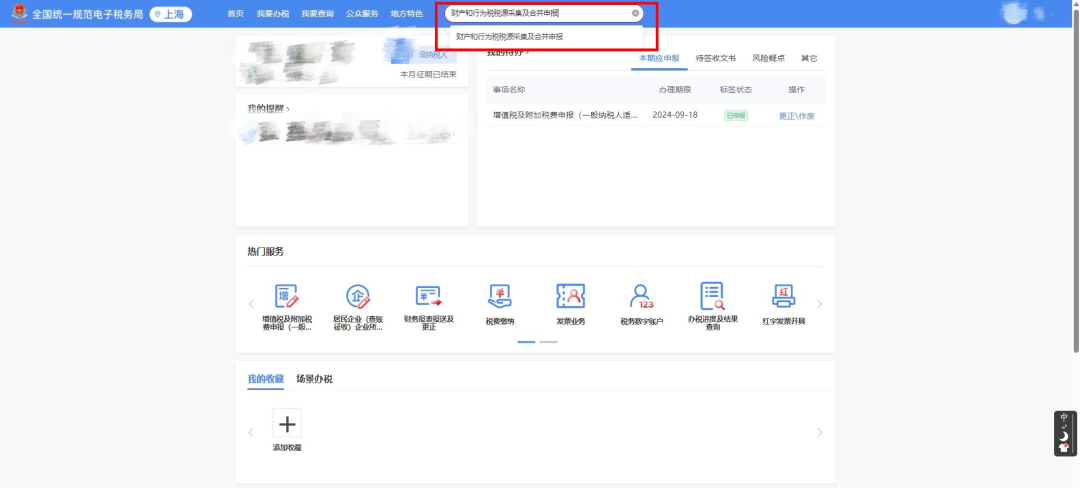This screenshot has height=488, width=1080.
Task: Switch to the 待签收文书 tab
Action: pyautogui.click(x=715, y=59)
